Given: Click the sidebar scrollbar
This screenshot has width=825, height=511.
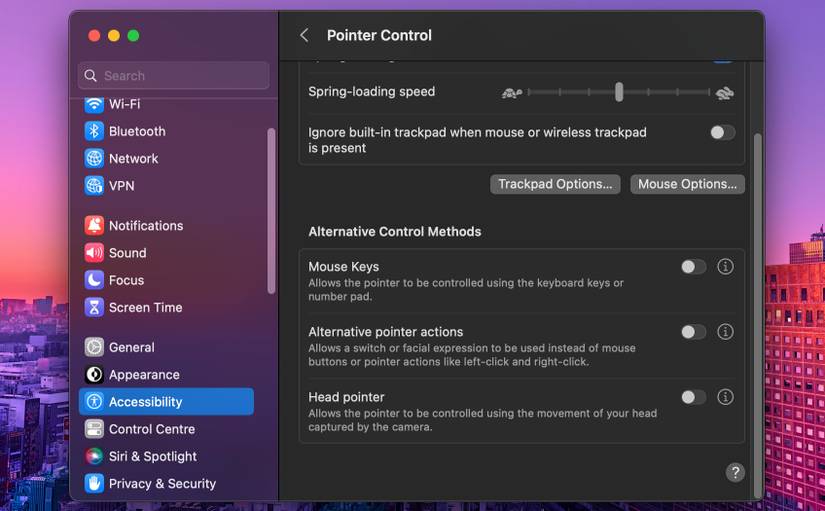Looking at the screenshot, I should click(271, 211).
